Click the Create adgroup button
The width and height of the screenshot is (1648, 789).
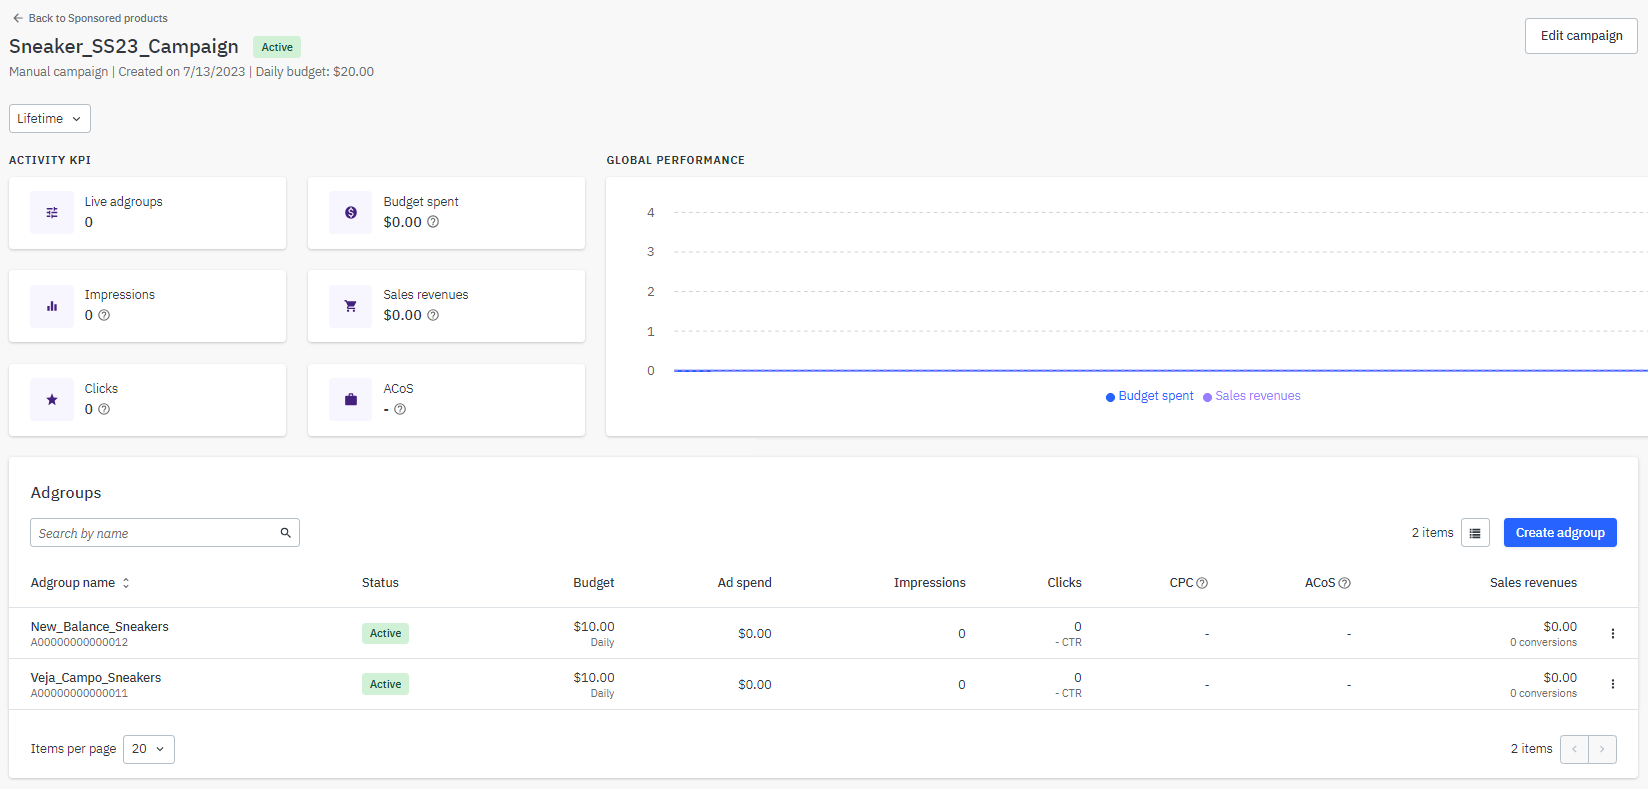tap(1560, 533)
